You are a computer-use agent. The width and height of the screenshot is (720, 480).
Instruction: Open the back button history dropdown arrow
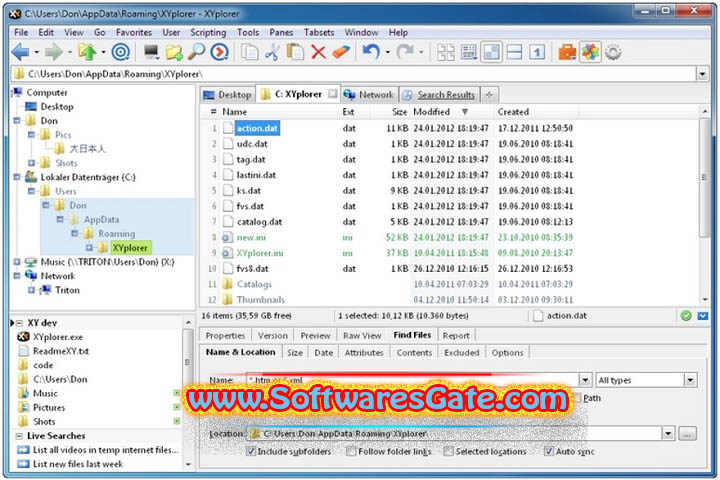coord(36,52)
